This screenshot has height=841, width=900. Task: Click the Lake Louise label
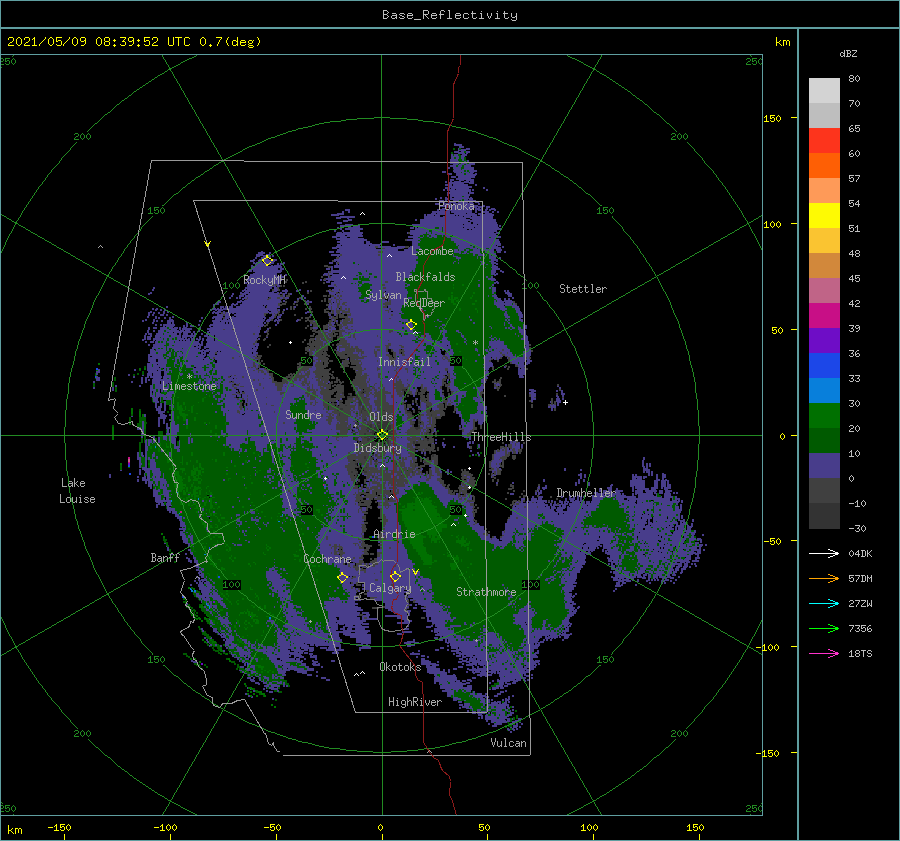[77, 491]
